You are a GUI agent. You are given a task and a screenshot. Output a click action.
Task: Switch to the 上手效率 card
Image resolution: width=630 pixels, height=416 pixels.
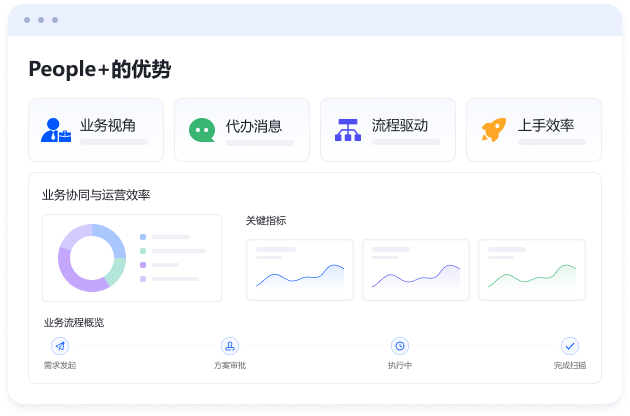pos(534,130)
